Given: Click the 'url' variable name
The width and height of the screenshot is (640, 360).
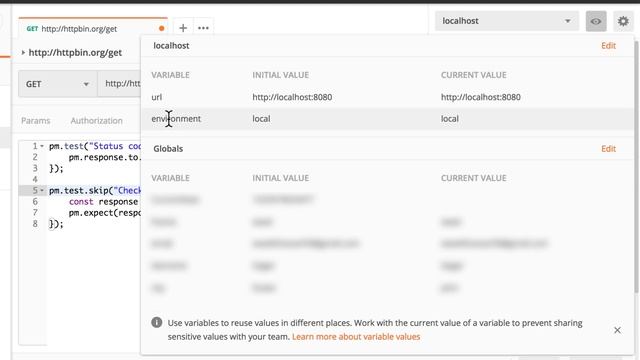Looking at the screenshot, I should tap(157, 97).
